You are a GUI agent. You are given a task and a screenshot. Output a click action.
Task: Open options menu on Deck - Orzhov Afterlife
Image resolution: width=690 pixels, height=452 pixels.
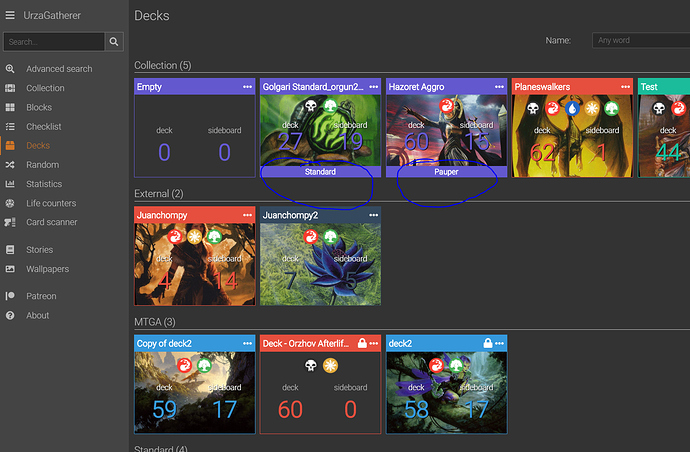click(374, 343)
